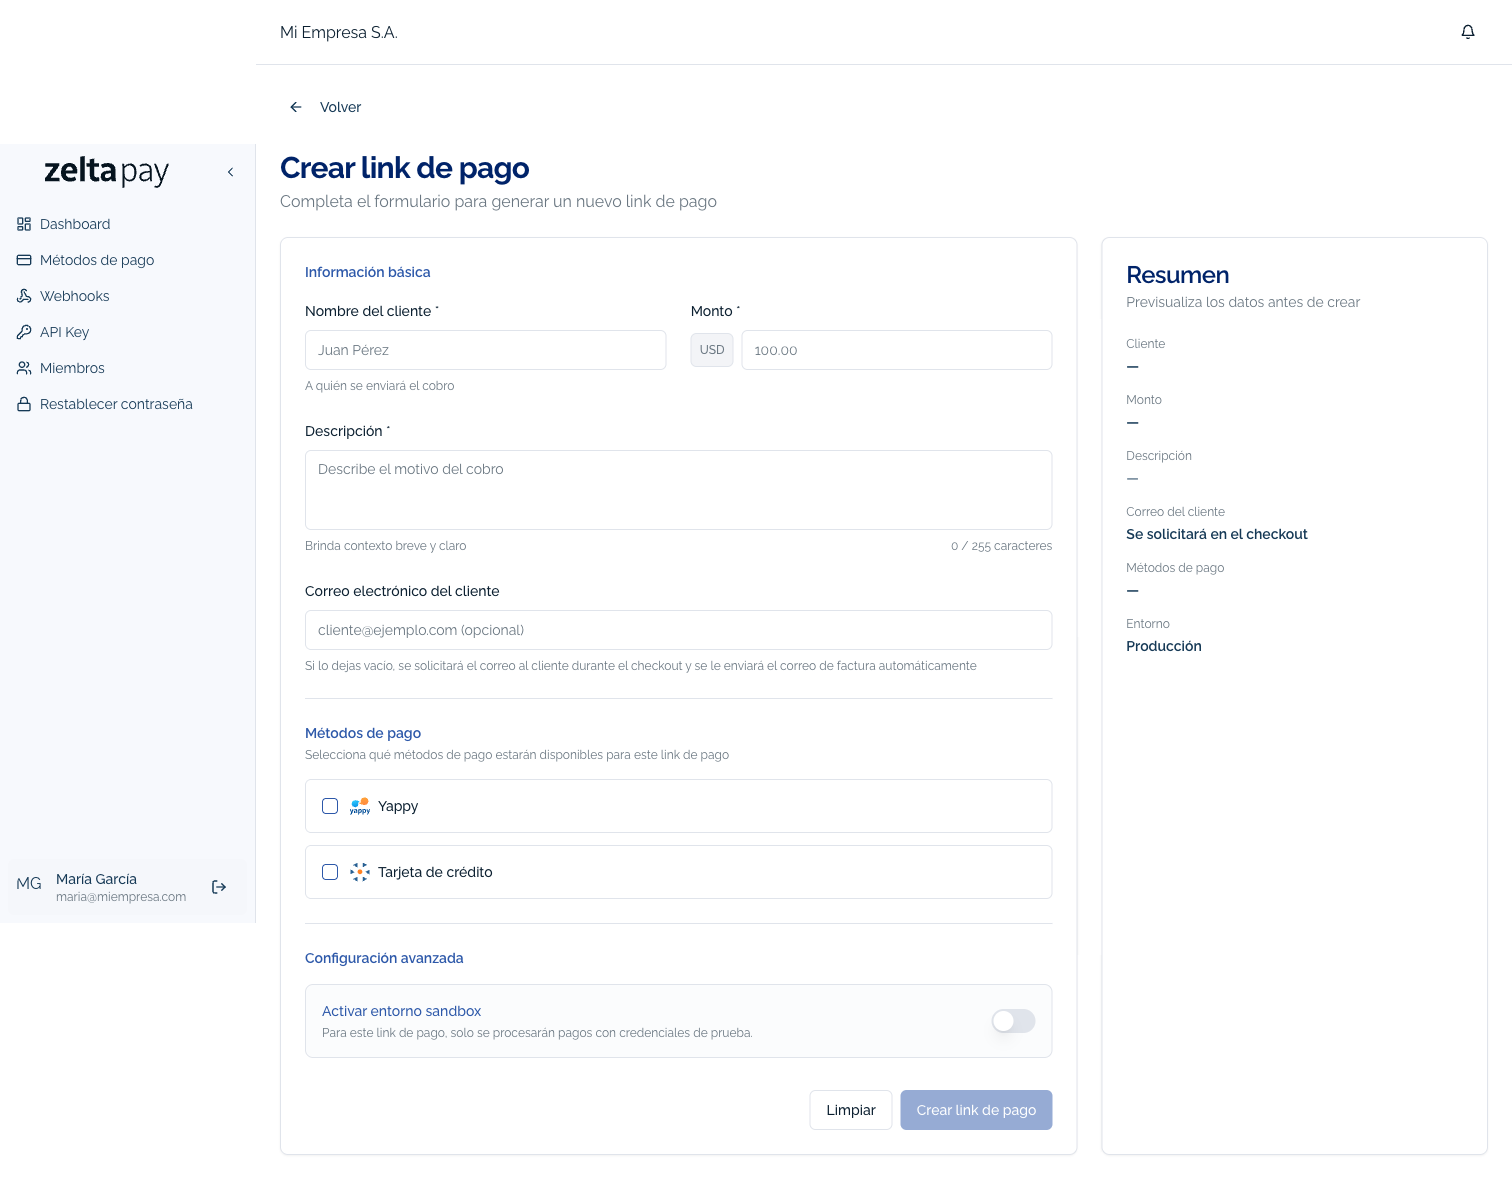This screenshot has height=1179, width=1512.
Task: Click the Yappy payment method logo
Action: coord(359,805)
